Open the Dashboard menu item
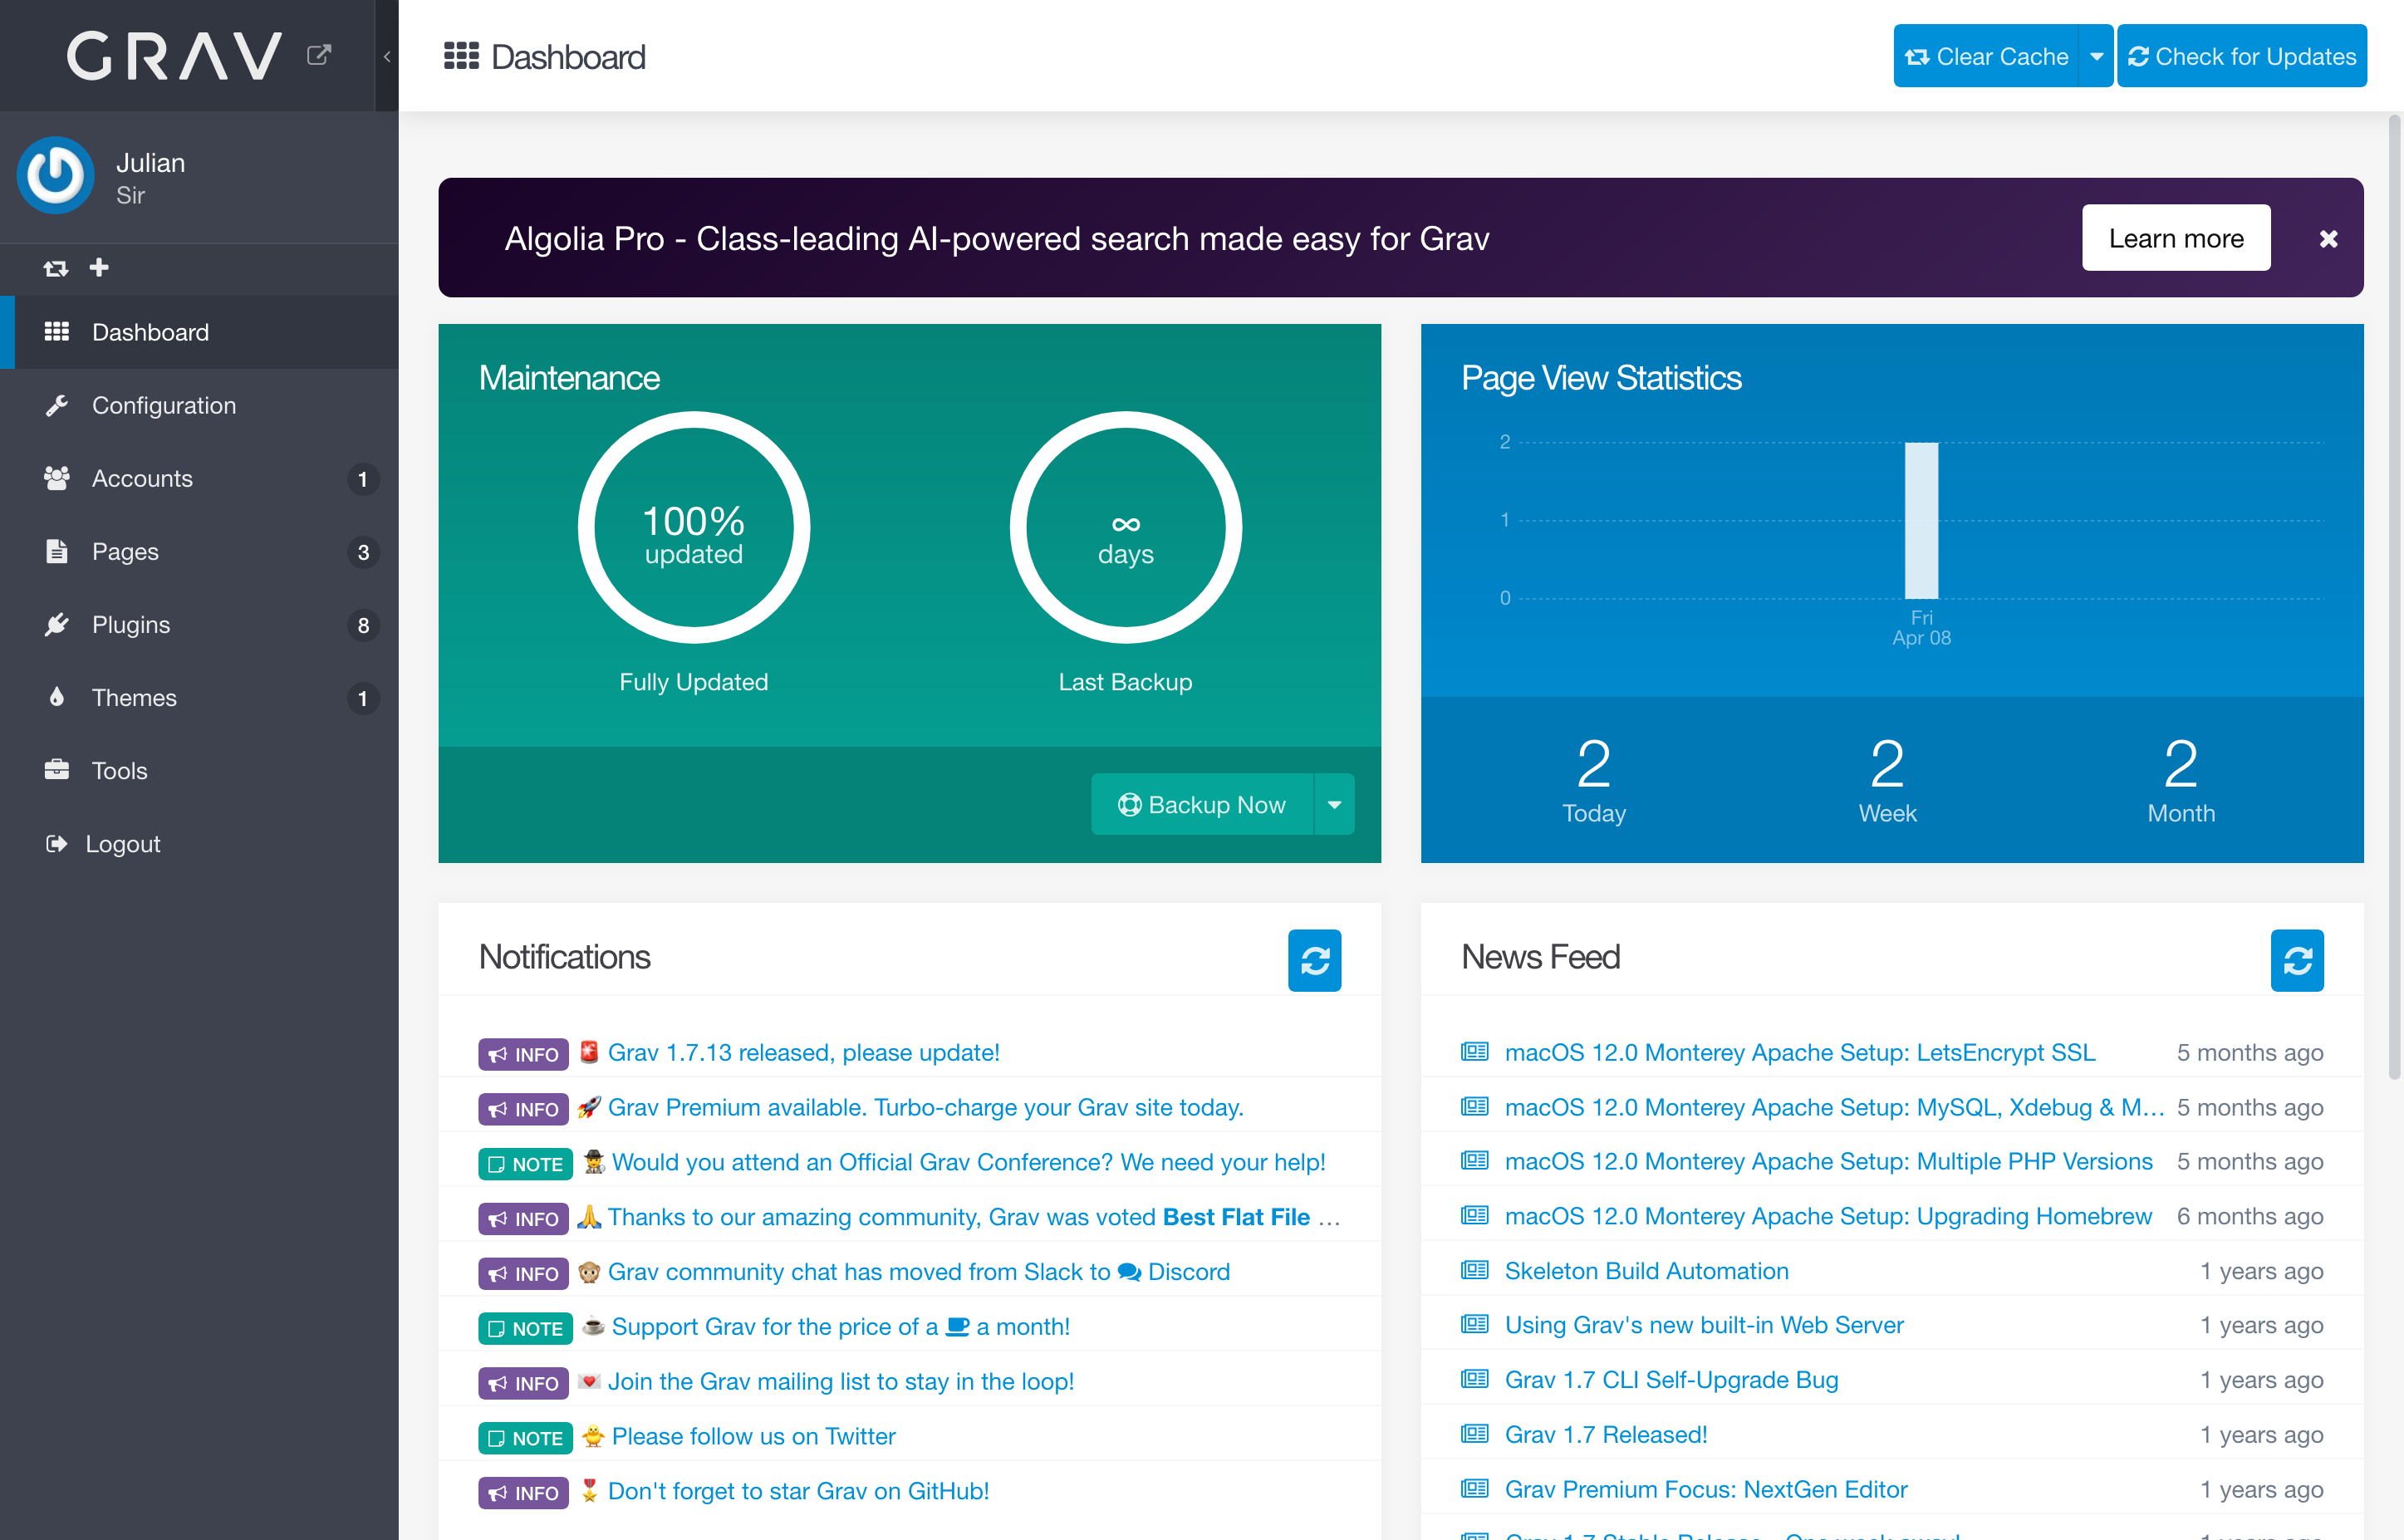 (200, 332)
